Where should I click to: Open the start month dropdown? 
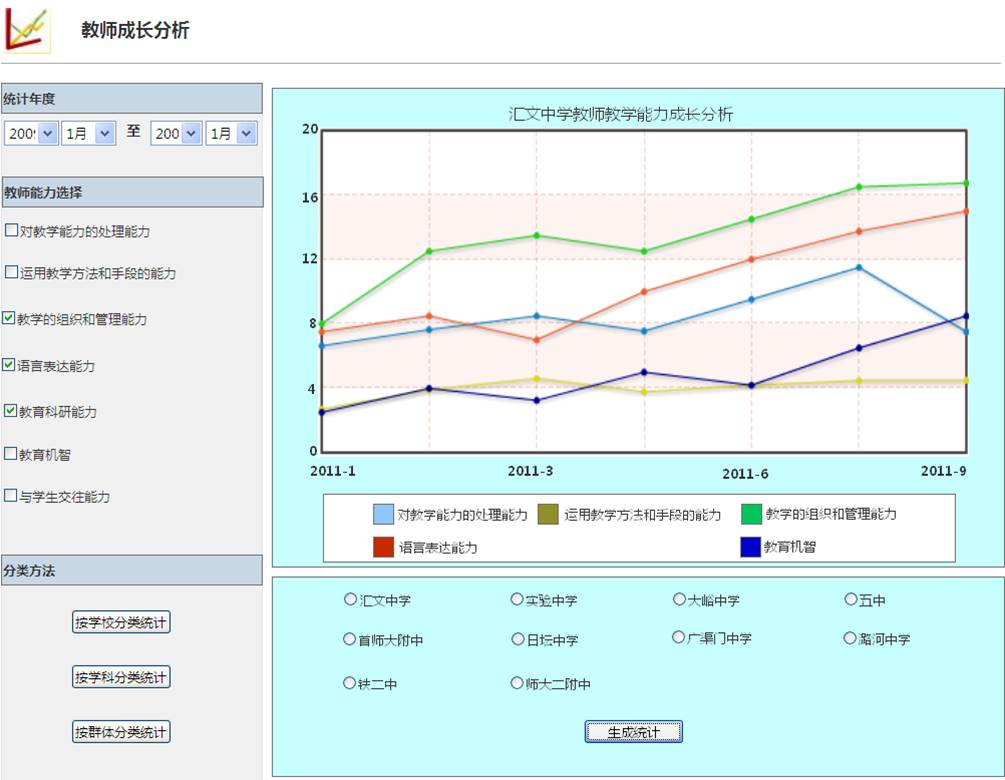[x=88, y=133]
